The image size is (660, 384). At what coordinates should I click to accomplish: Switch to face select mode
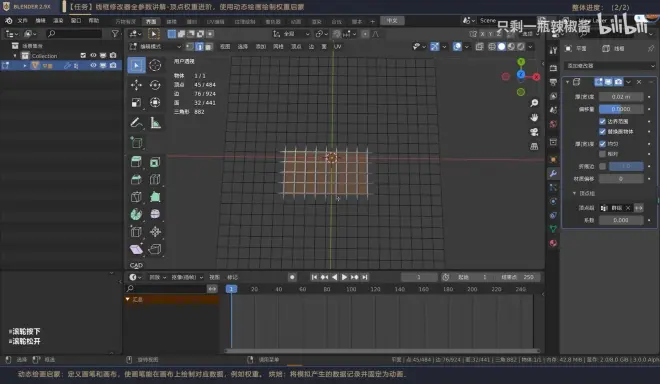pyautogui.click(x=209, y=47)
